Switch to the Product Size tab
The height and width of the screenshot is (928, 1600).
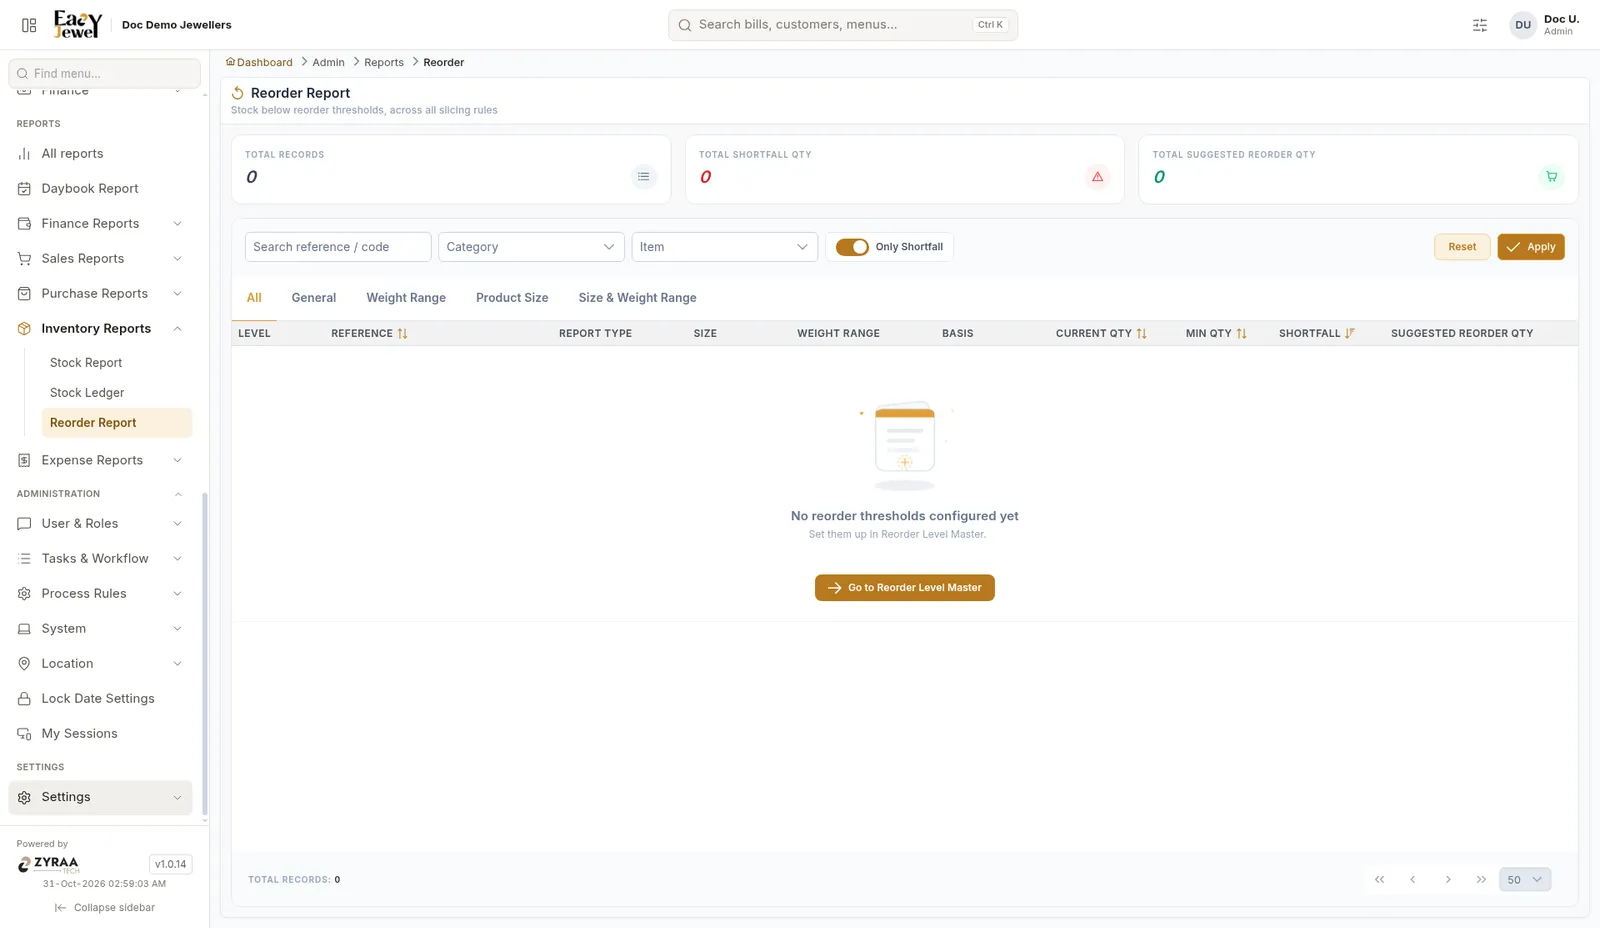coord(512,298)
